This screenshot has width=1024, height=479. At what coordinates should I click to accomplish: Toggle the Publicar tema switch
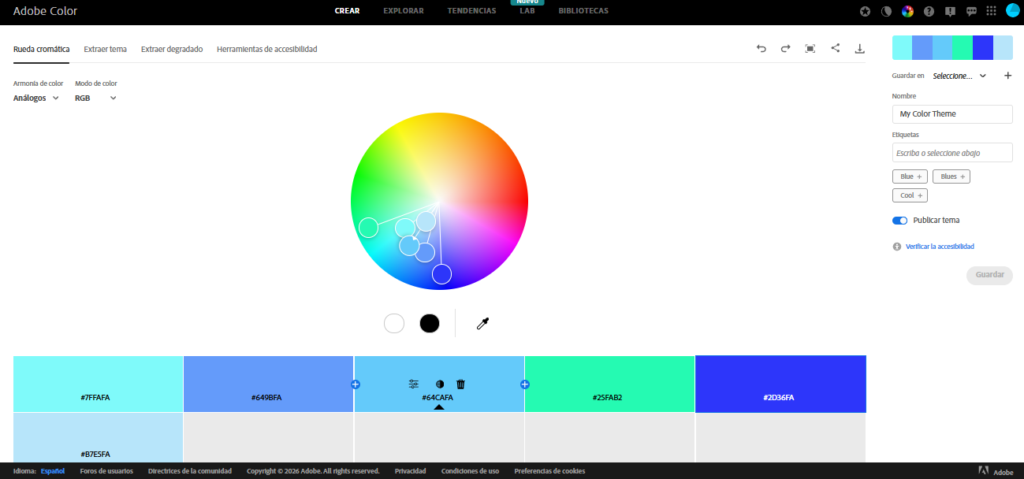pos(900,220)
